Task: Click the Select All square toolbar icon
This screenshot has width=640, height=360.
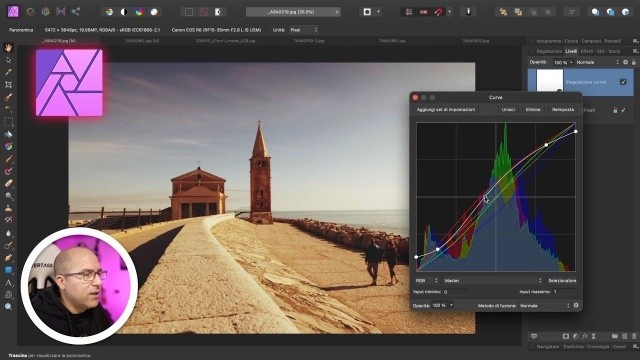Action: (x=189, y=12)
